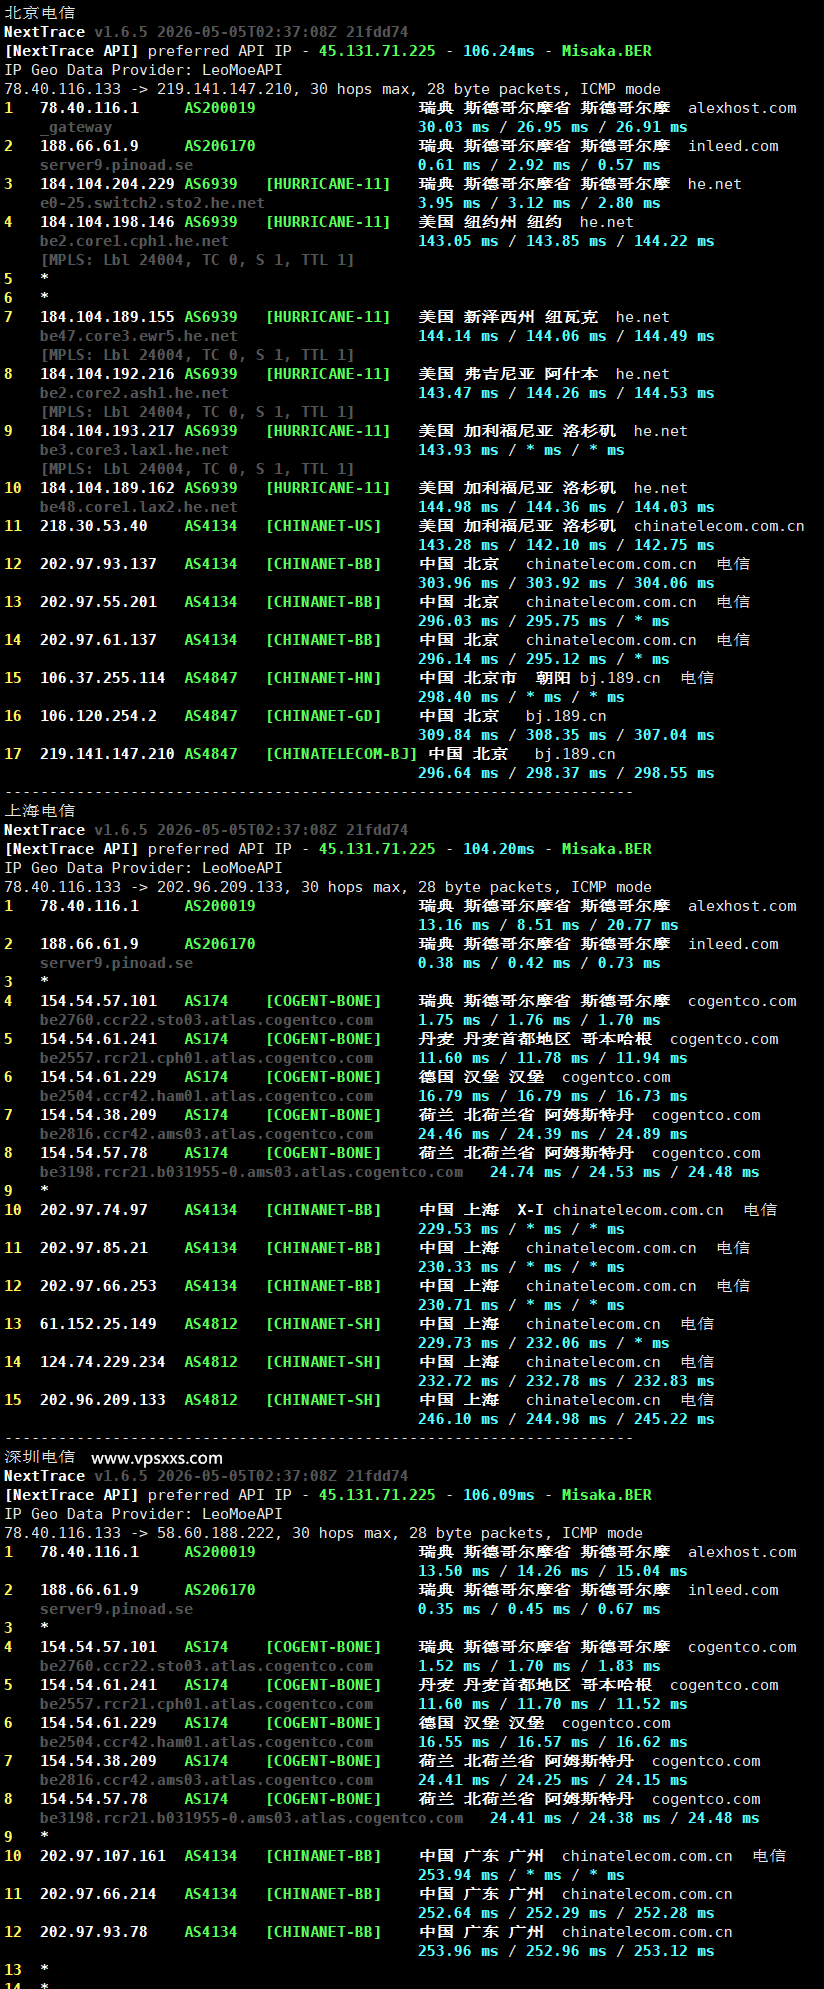Click hop IP 202.97.93.78
The width and height of the screenshot is (824, 1989).
[94, 1932]
